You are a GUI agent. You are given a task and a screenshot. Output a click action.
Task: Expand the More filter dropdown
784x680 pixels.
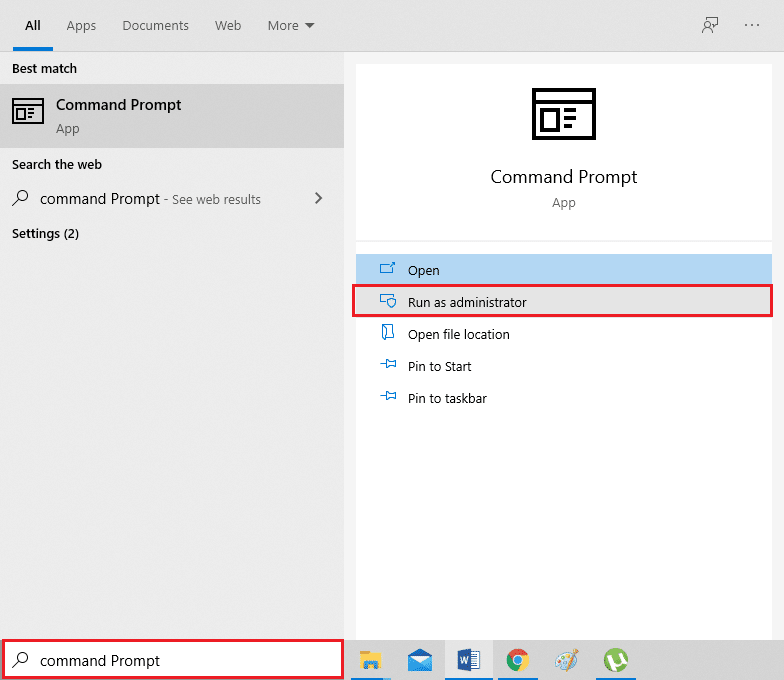(291, 26)
